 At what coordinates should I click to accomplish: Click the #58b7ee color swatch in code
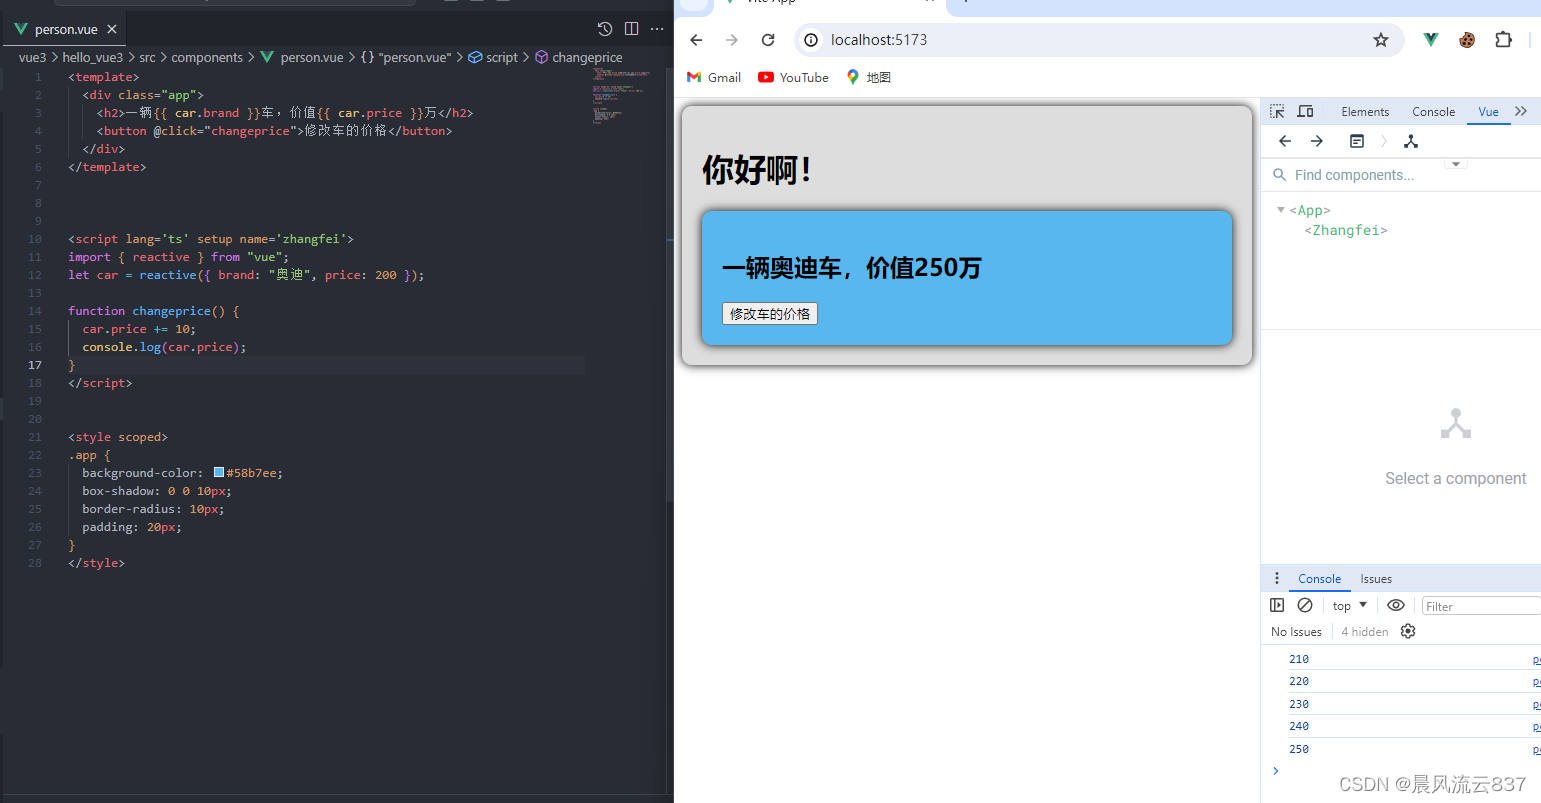[219, 473]
